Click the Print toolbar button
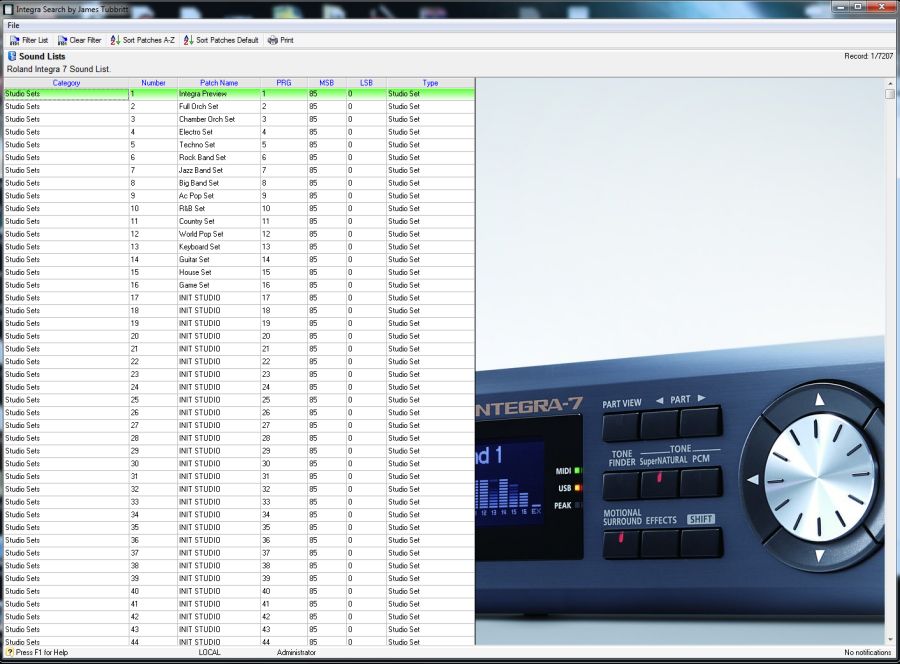 point(281,40)
